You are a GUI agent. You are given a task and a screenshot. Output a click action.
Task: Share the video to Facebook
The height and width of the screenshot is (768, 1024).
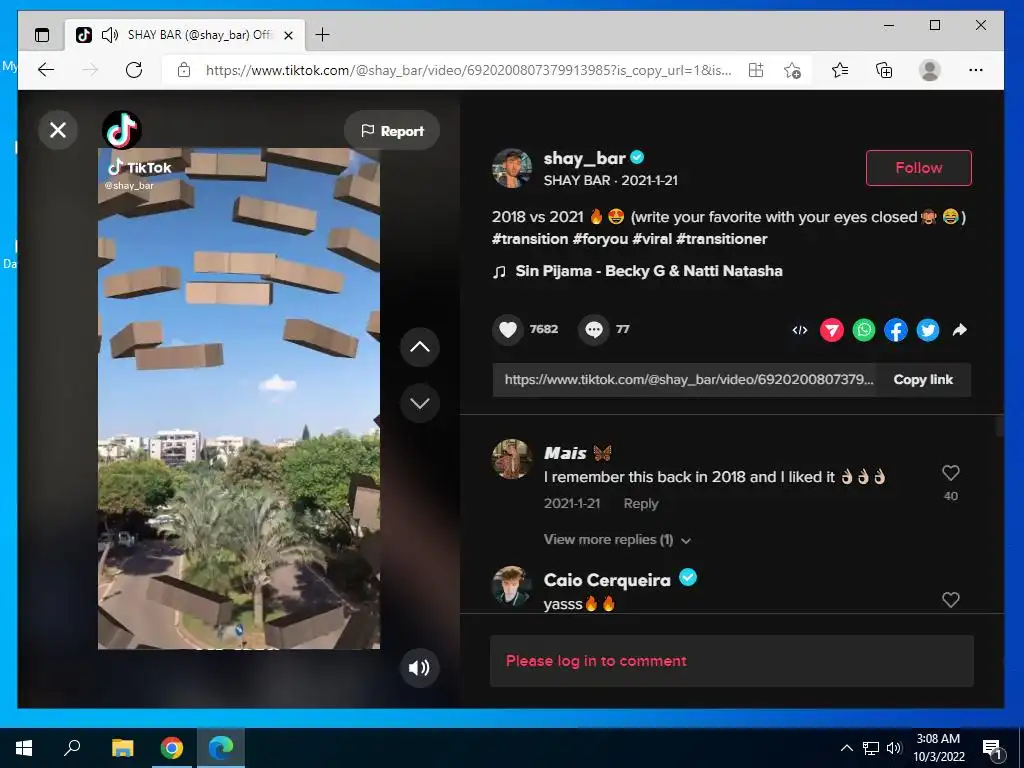(895, 330)
